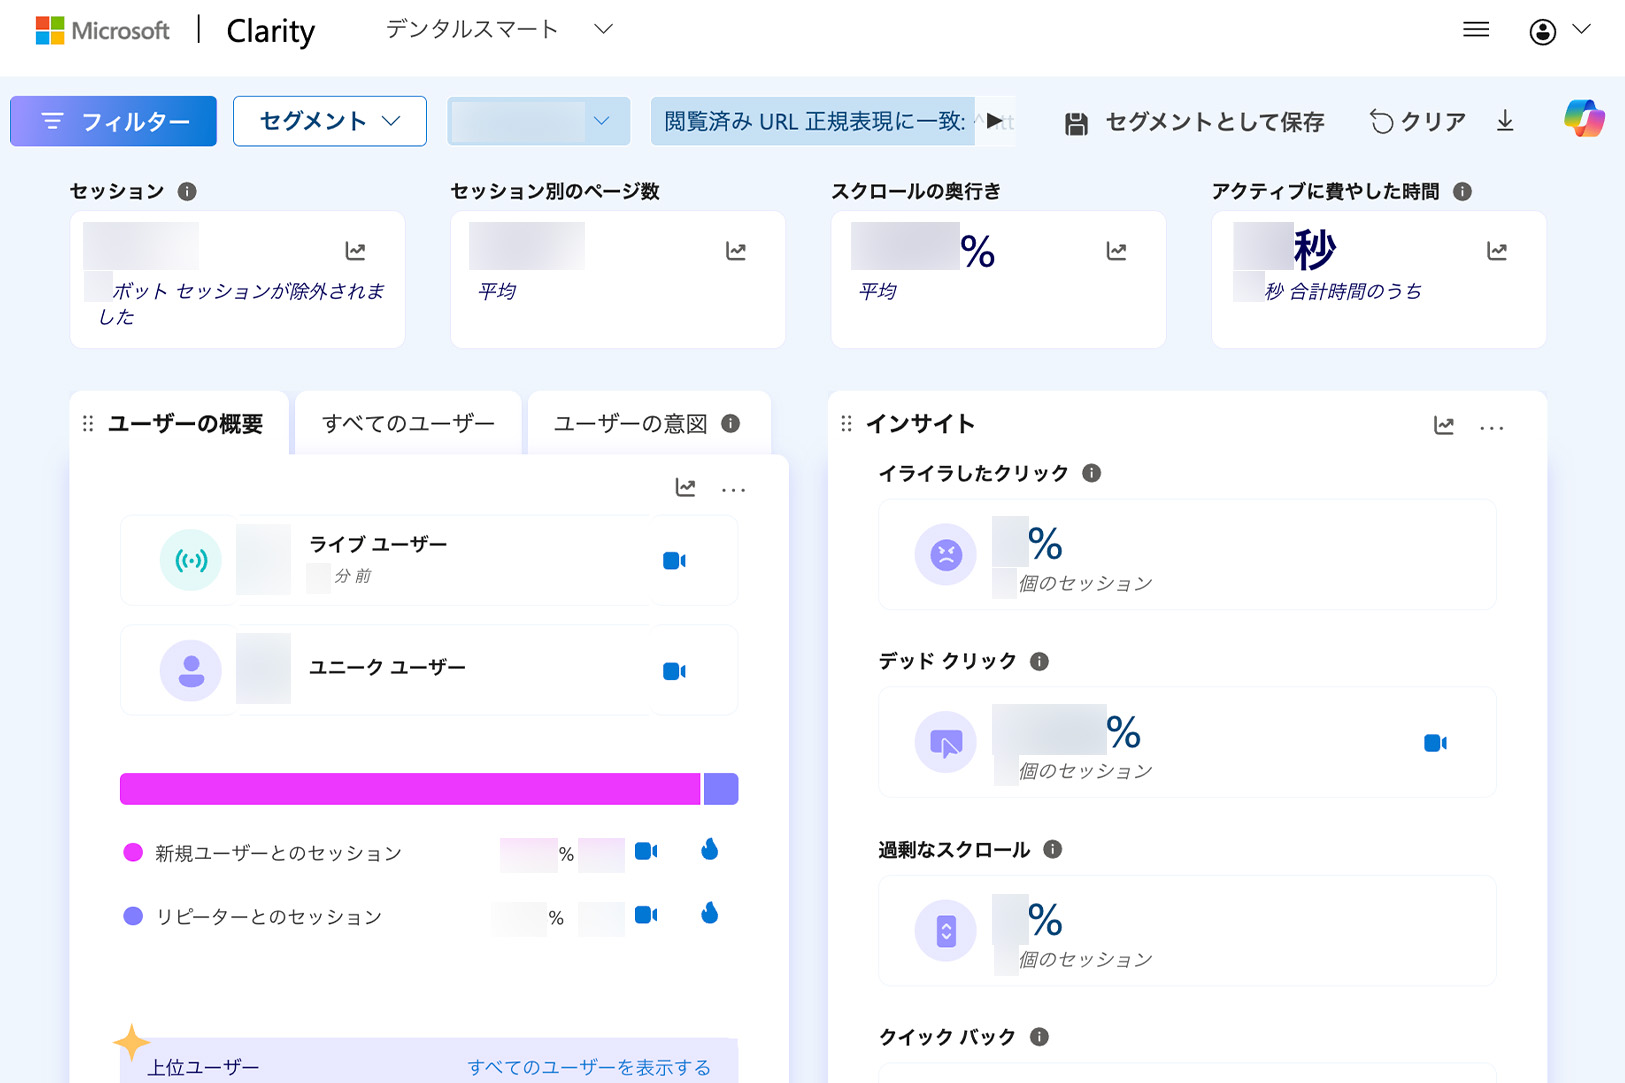Expand the account profile menu
Viewport: 1625px width, 1083px height.
coord(1559,31)
